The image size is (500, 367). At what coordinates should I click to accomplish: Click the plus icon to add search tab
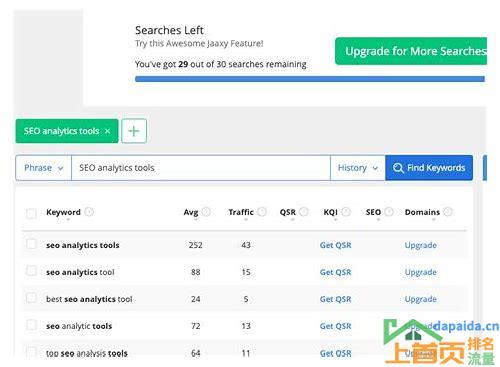(134, 131)
